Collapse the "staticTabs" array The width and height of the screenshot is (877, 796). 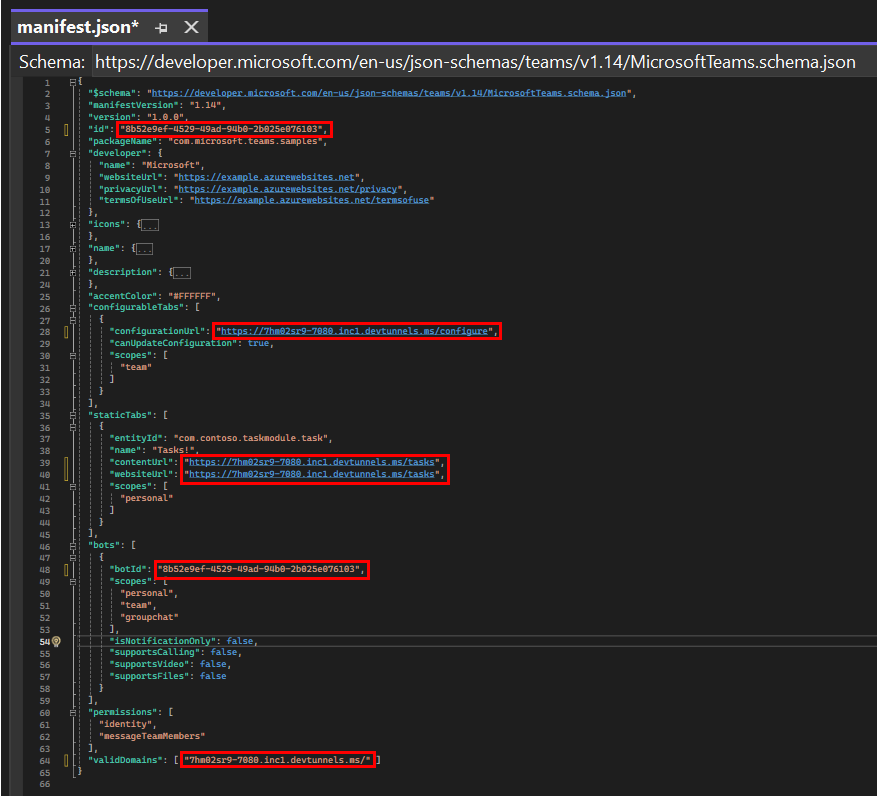click(73, 415)
